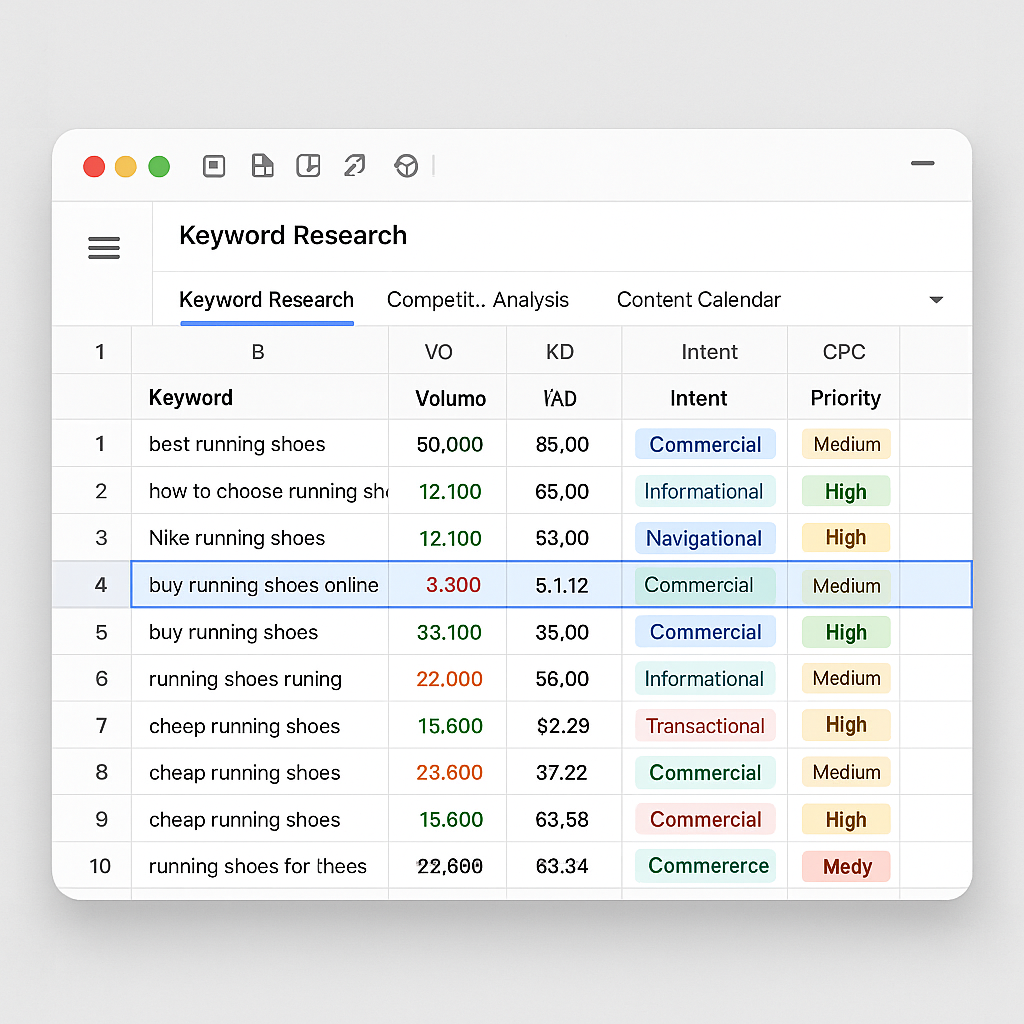Image resolution: width=1024 pixels, height=1024 pixels.
Task: Click the 33.100 volume cell
Action: tap(447, 632)
